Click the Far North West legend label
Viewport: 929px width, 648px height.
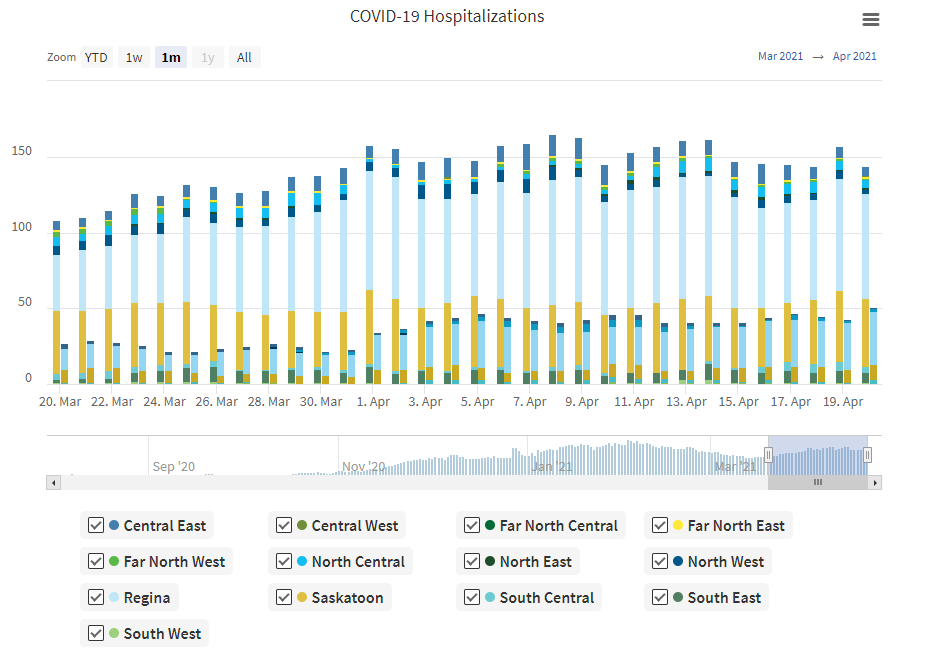click(x=174, y=562)
